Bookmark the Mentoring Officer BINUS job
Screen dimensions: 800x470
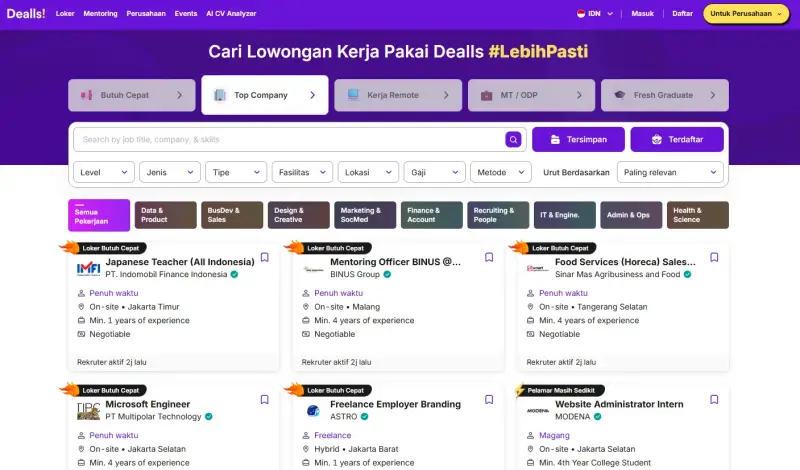tap(489, 257)
